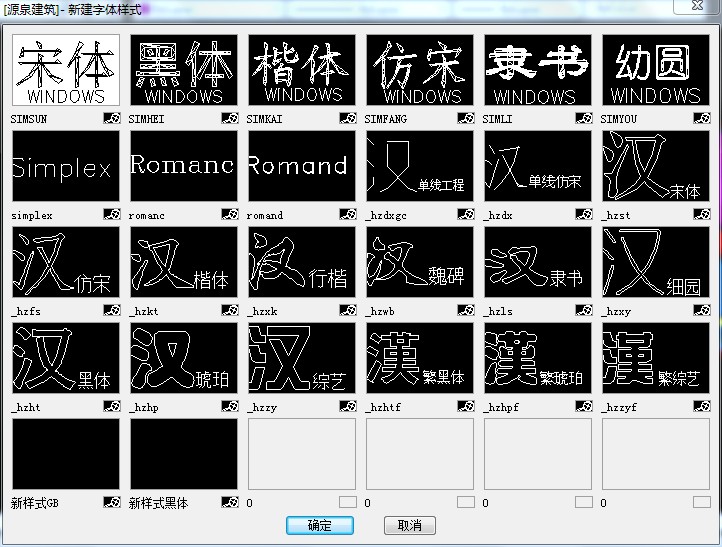Click the edit icon beside _hzhp

click(x=230, y=406)
